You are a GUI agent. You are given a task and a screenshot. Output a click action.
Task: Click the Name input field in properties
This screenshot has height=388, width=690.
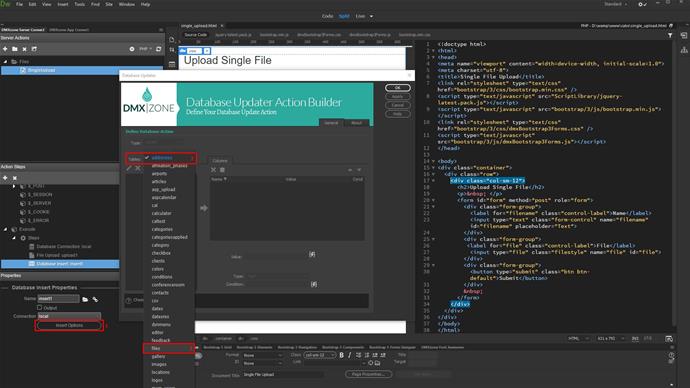coord(58,299)
